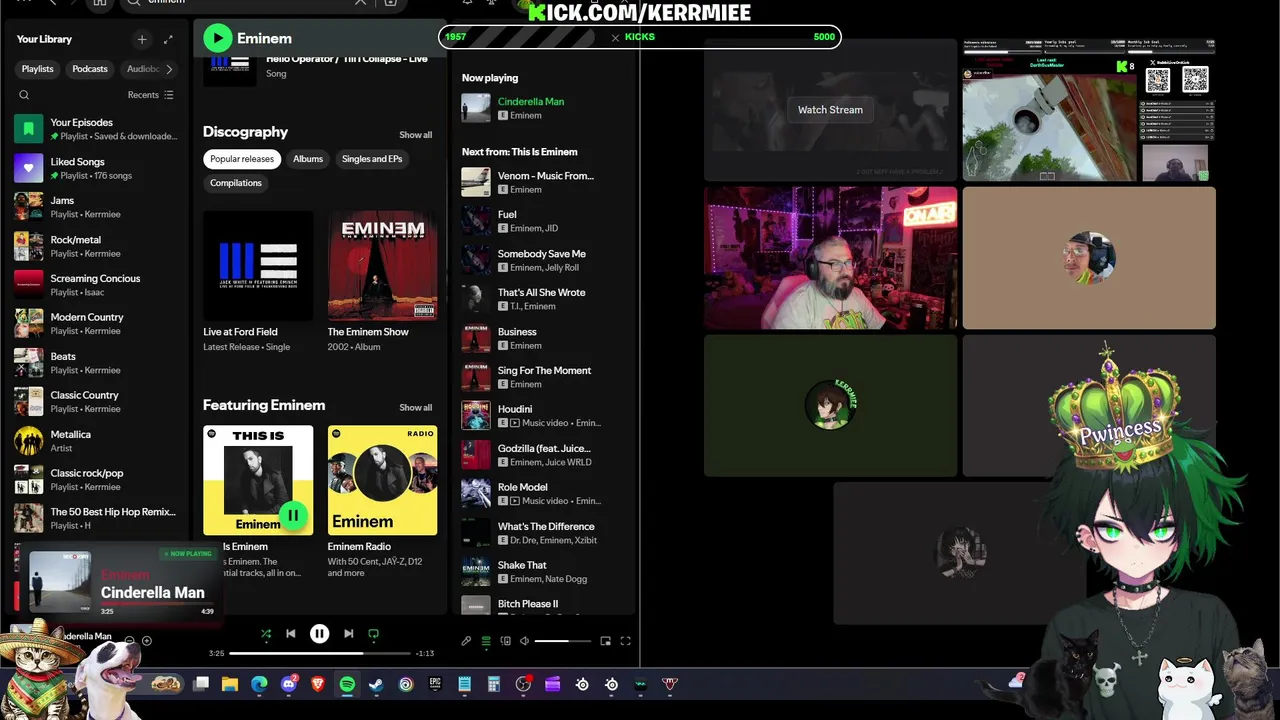Open the connect to a device icon
Screen dimensions: 1280x720
(506, 641)
